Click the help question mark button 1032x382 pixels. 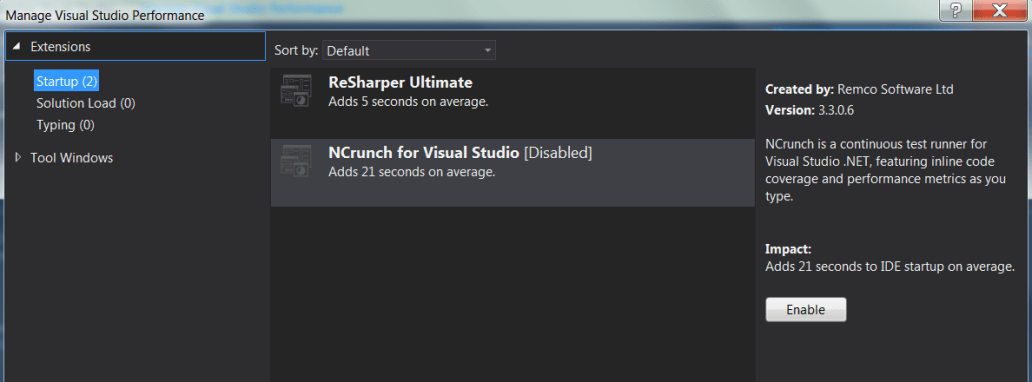coord(956,10)
